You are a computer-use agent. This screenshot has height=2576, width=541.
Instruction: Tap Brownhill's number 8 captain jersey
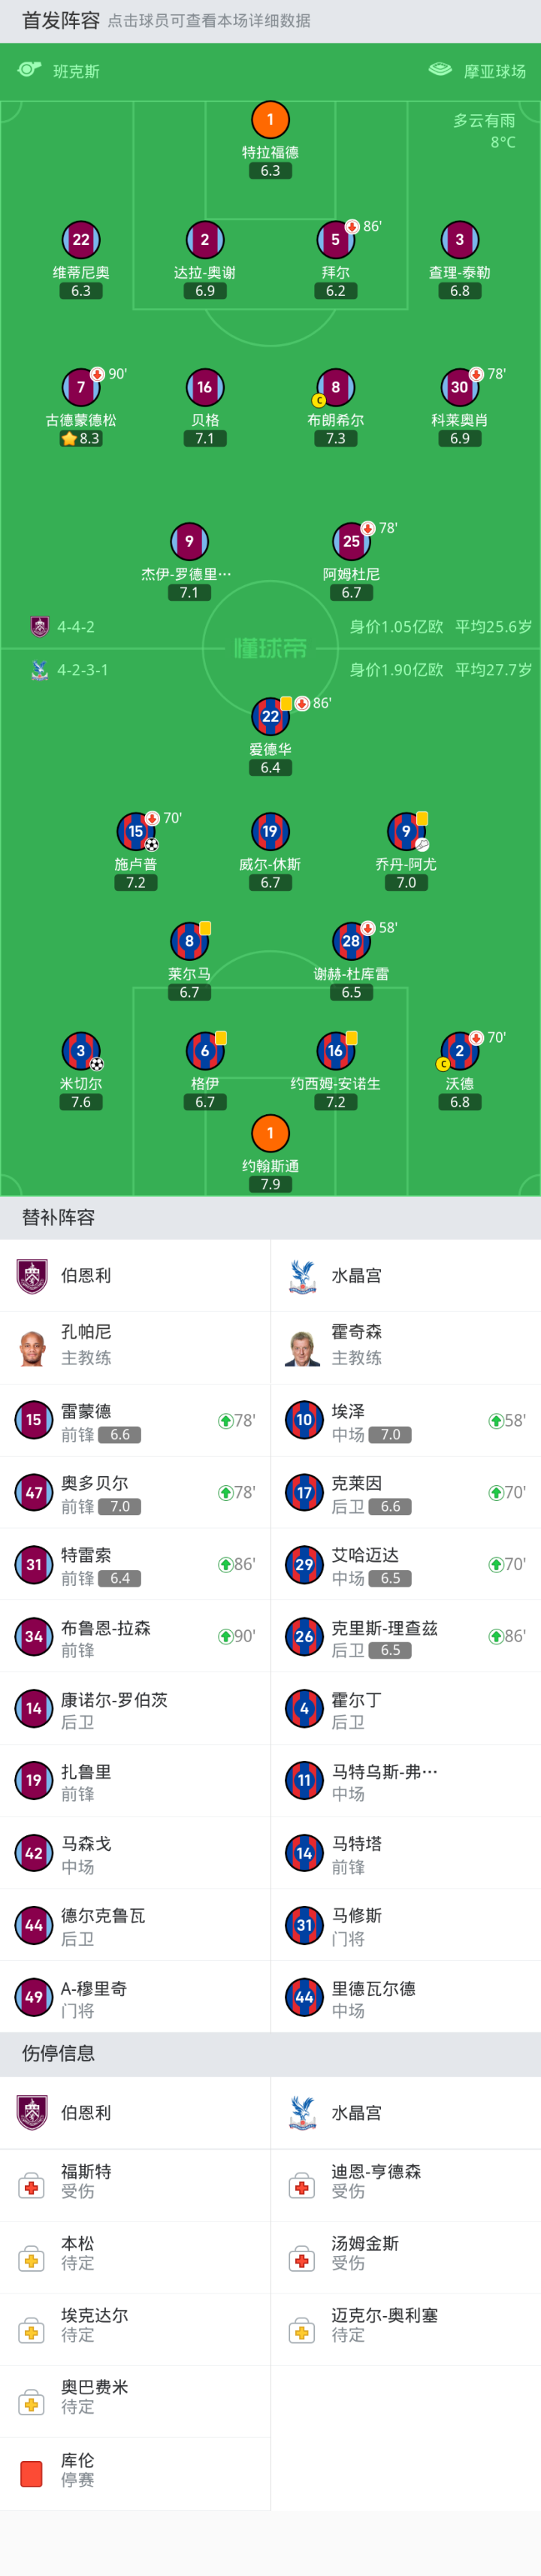pyautogui.click(x=335, y=387)
